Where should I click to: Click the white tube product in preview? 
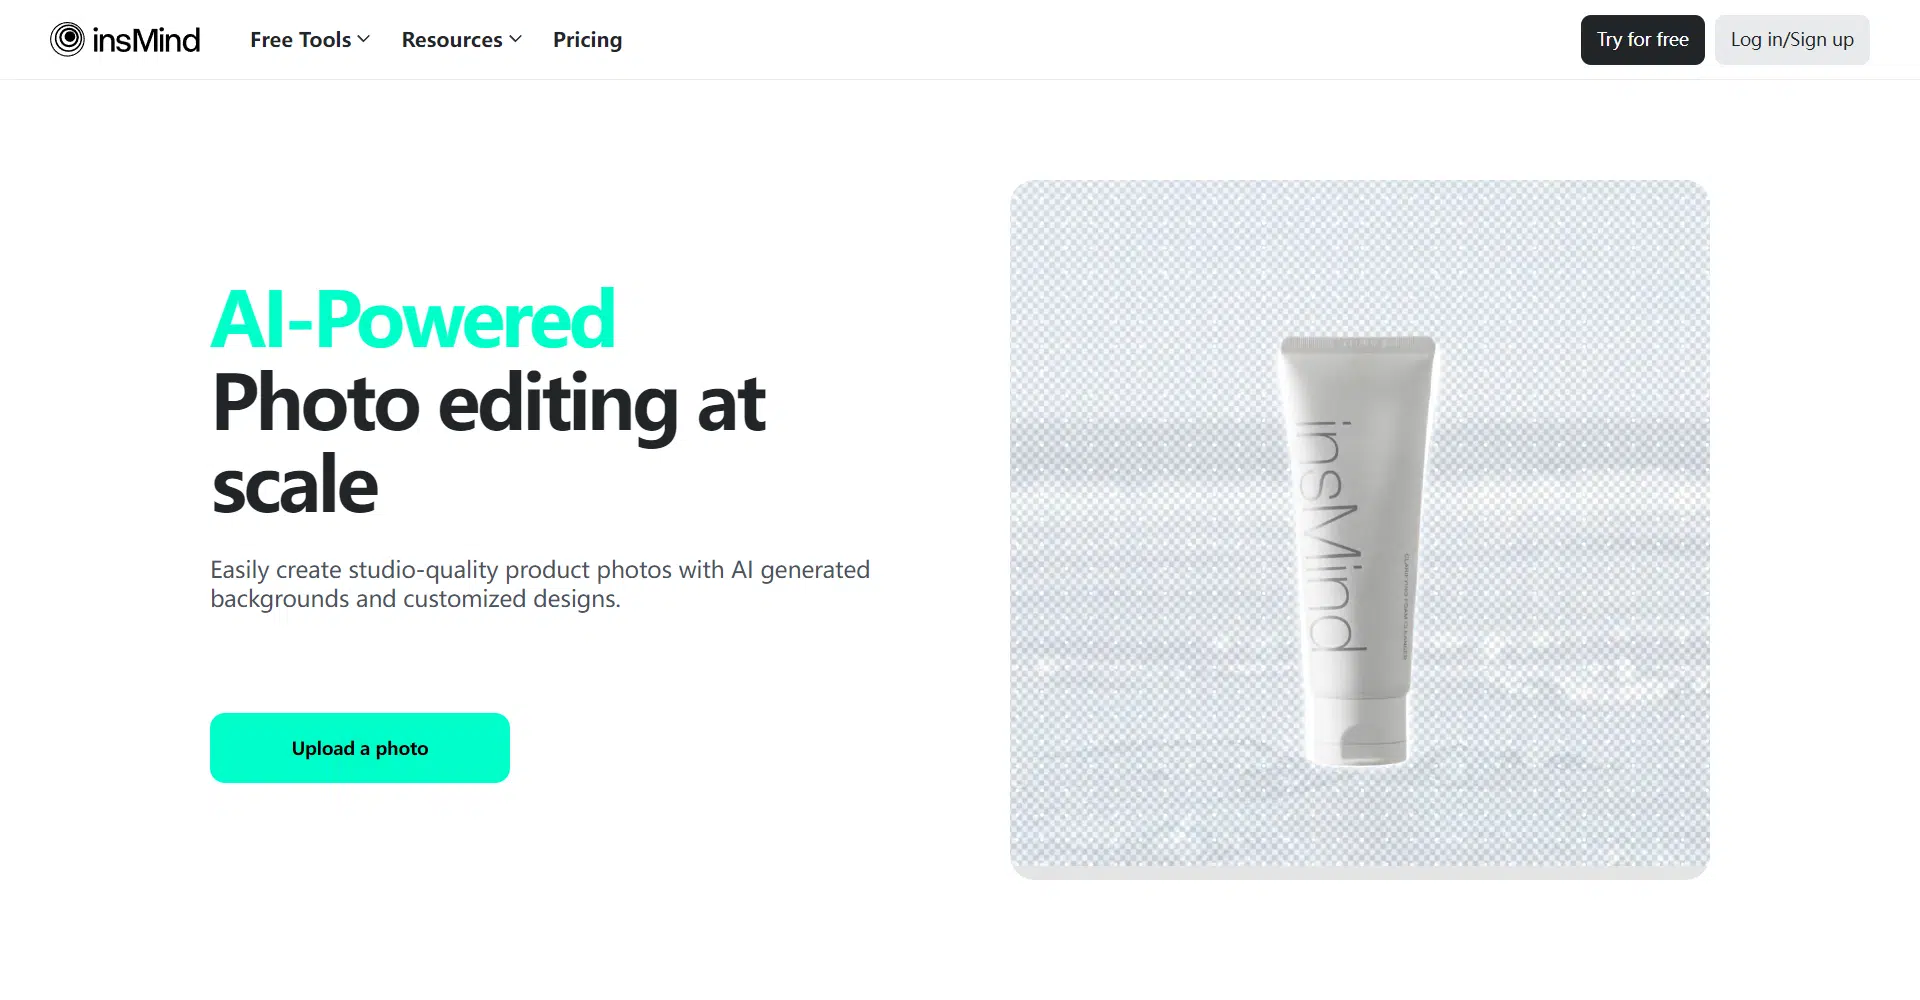pyautogui.click(x=1358, y=551)
